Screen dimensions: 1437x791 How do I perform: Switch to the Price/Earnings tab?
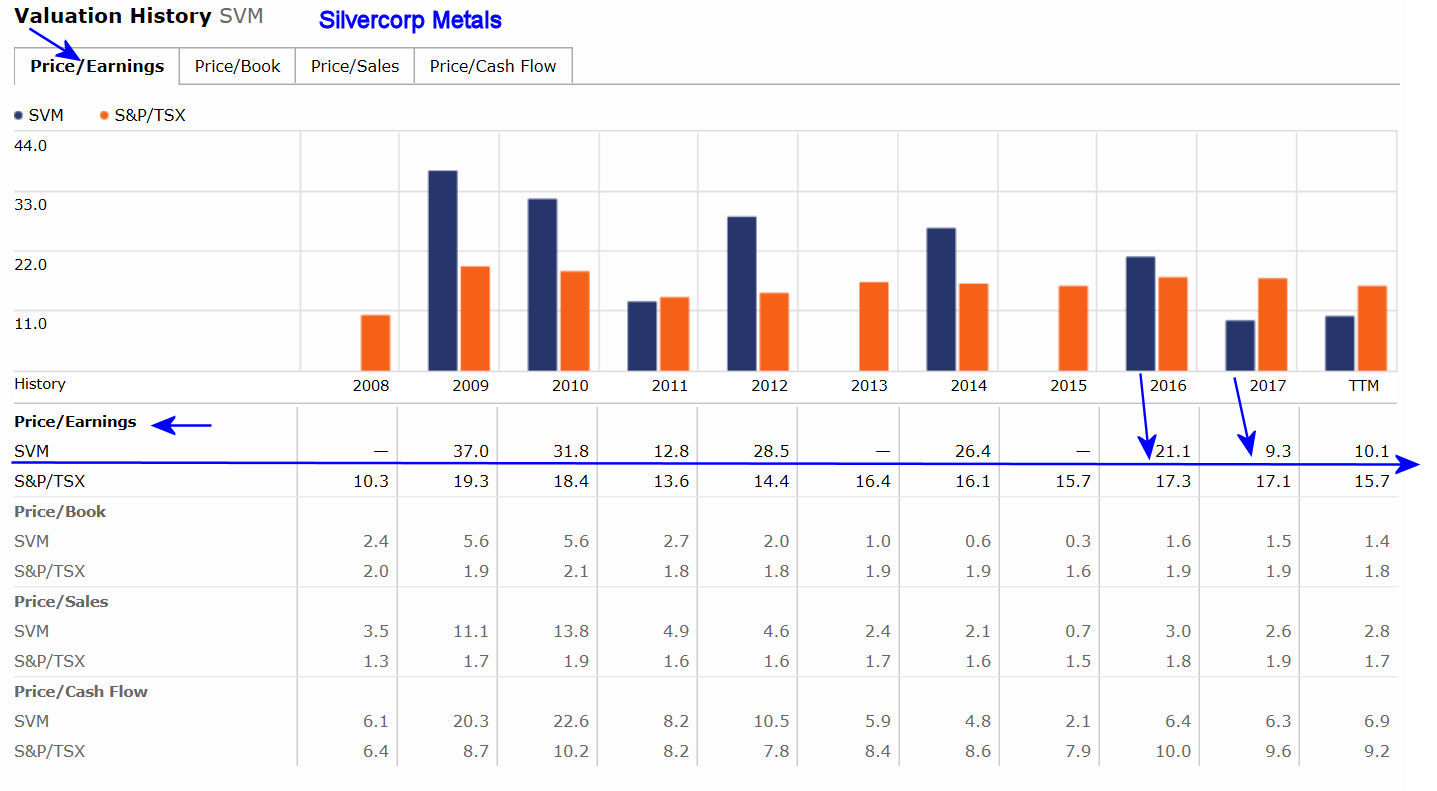pos(97,66)
